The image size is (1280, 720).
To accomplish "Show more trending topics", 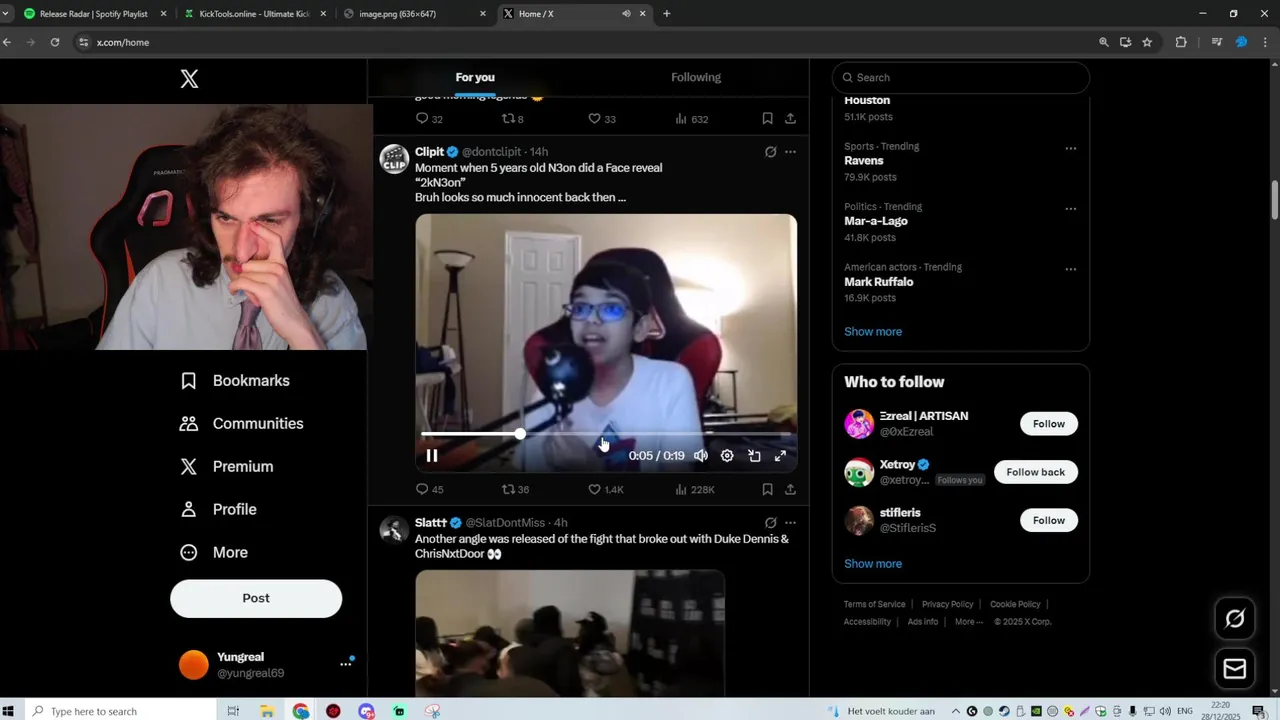I will click(873, 332).
